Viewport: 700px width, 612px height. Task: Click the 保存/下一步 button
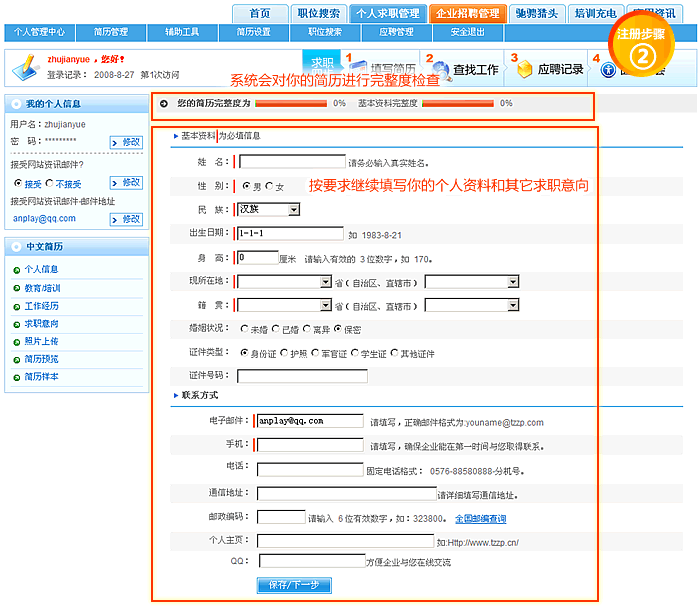[x=294, y=585]
